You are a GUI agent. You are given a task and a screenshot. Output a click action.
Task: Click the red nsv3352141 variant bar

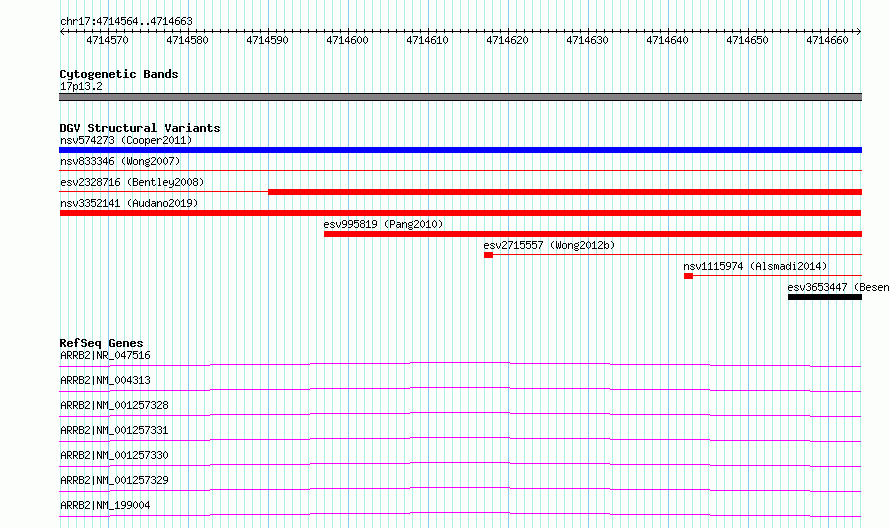[x=460, y=213]
